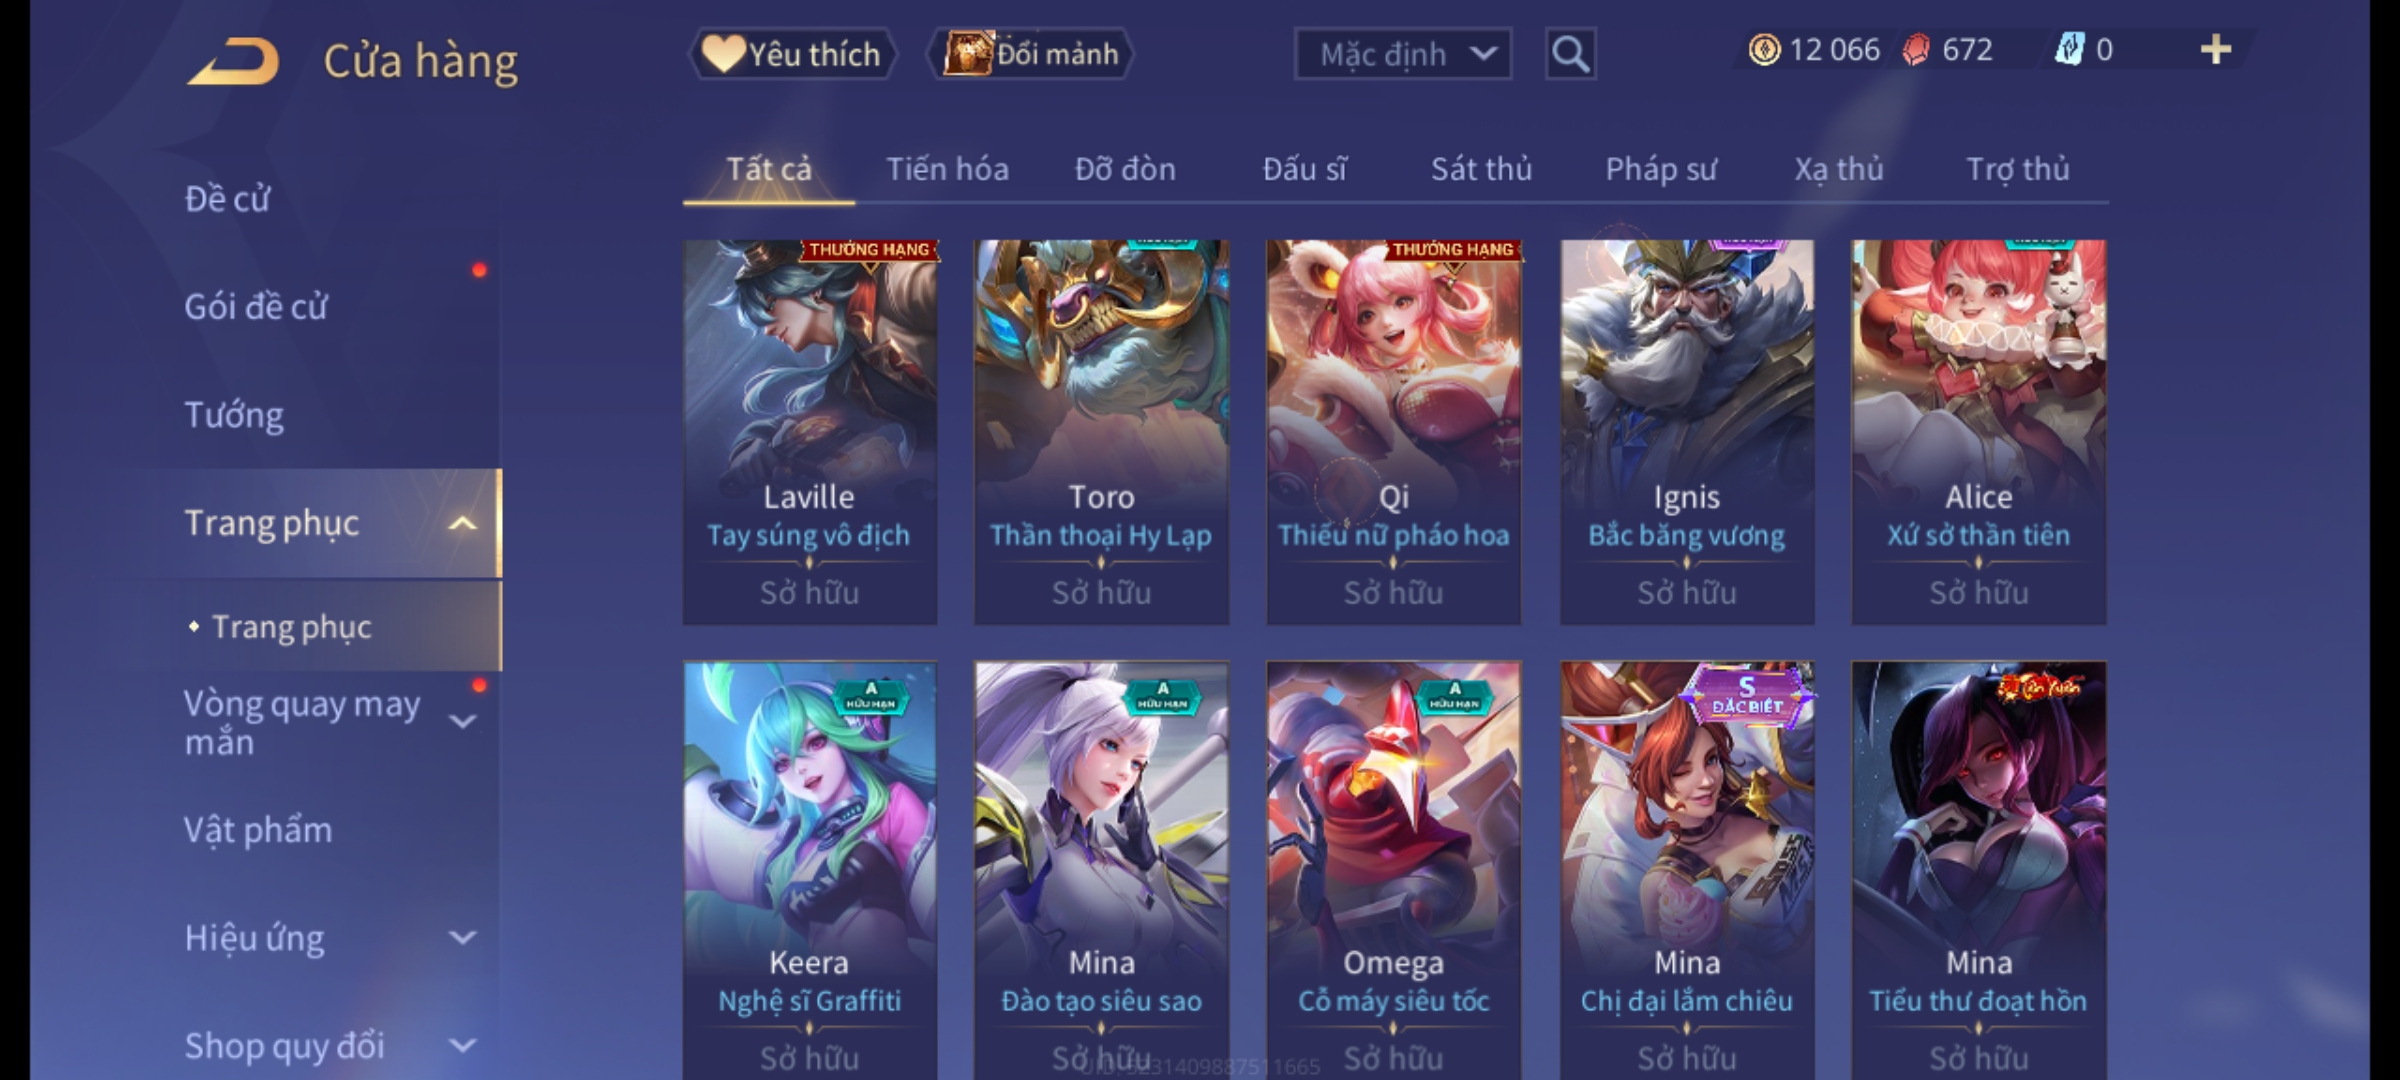This screenshot has height=1080, width=2400.
Task: Open Gói đề cử sidebar item
Action: pos(256,306)
